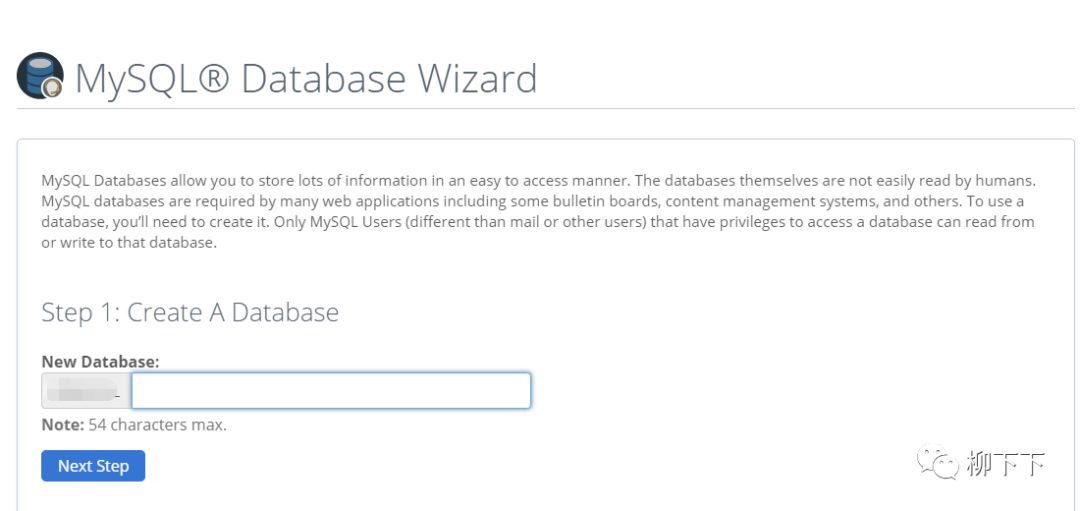Click the words "Create A Database" in step heading
The height and width of the screenshot is (511, 1080).
pos(231,313)
